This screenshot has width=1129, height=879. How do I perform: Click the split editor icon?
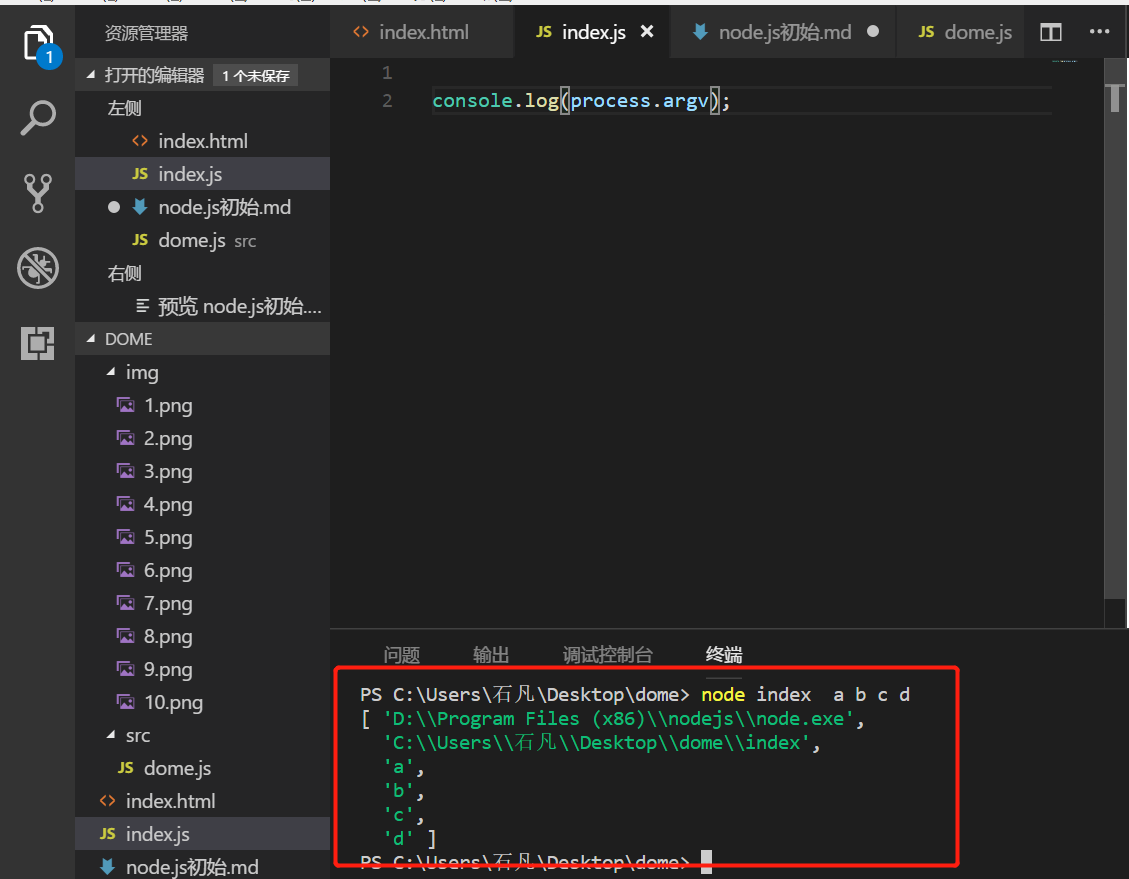click(1050, 32)
